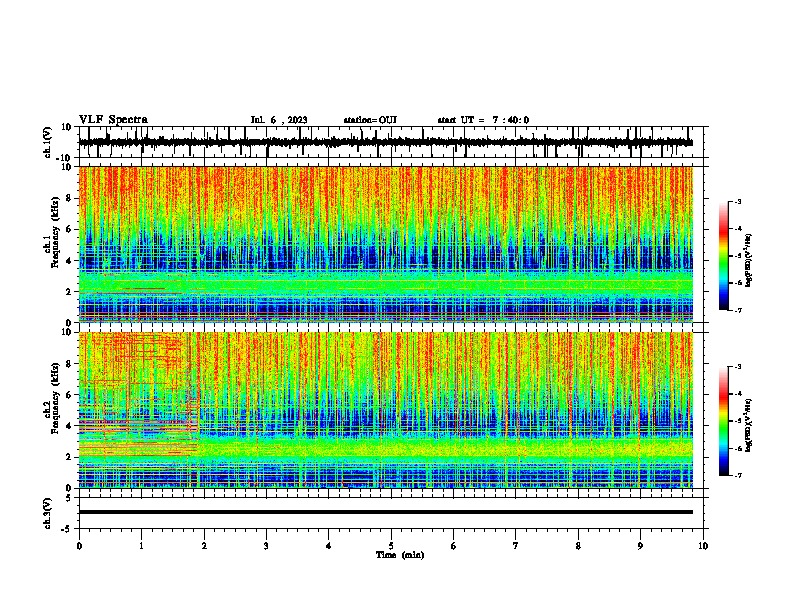Click the "start UT = 7:40:0" label

[483, 120]
